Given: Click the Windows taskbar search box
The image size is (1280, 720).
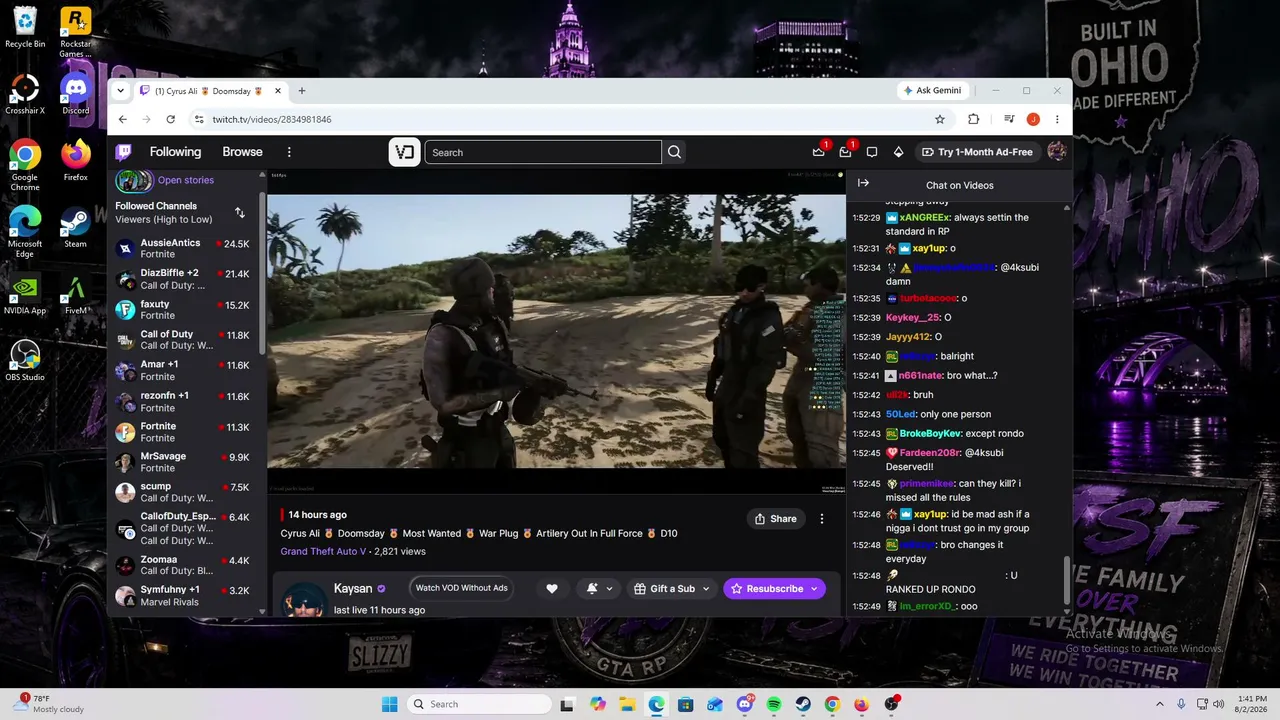Looking at the screenshot, I should click(x=480, y=704).
